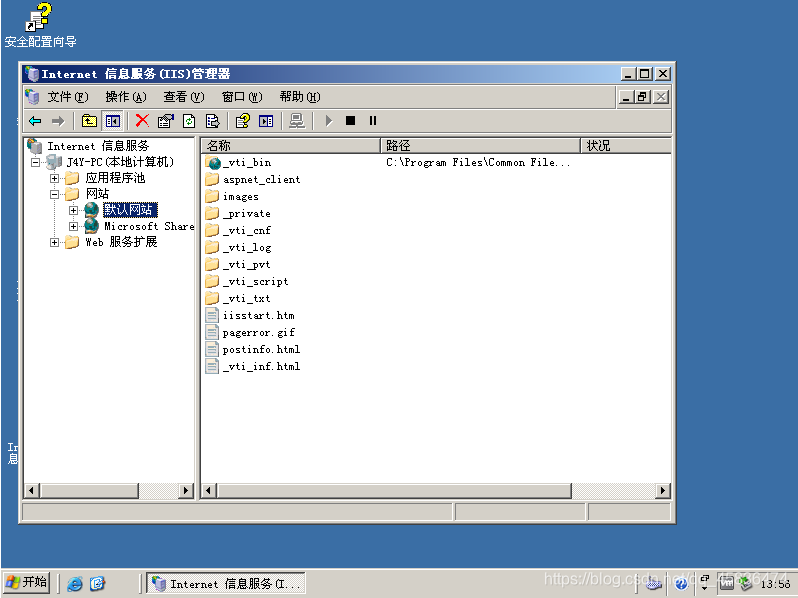Collapse the 网站 folder node
Viewport: 798px width, 598px height.
coord(54,194)
